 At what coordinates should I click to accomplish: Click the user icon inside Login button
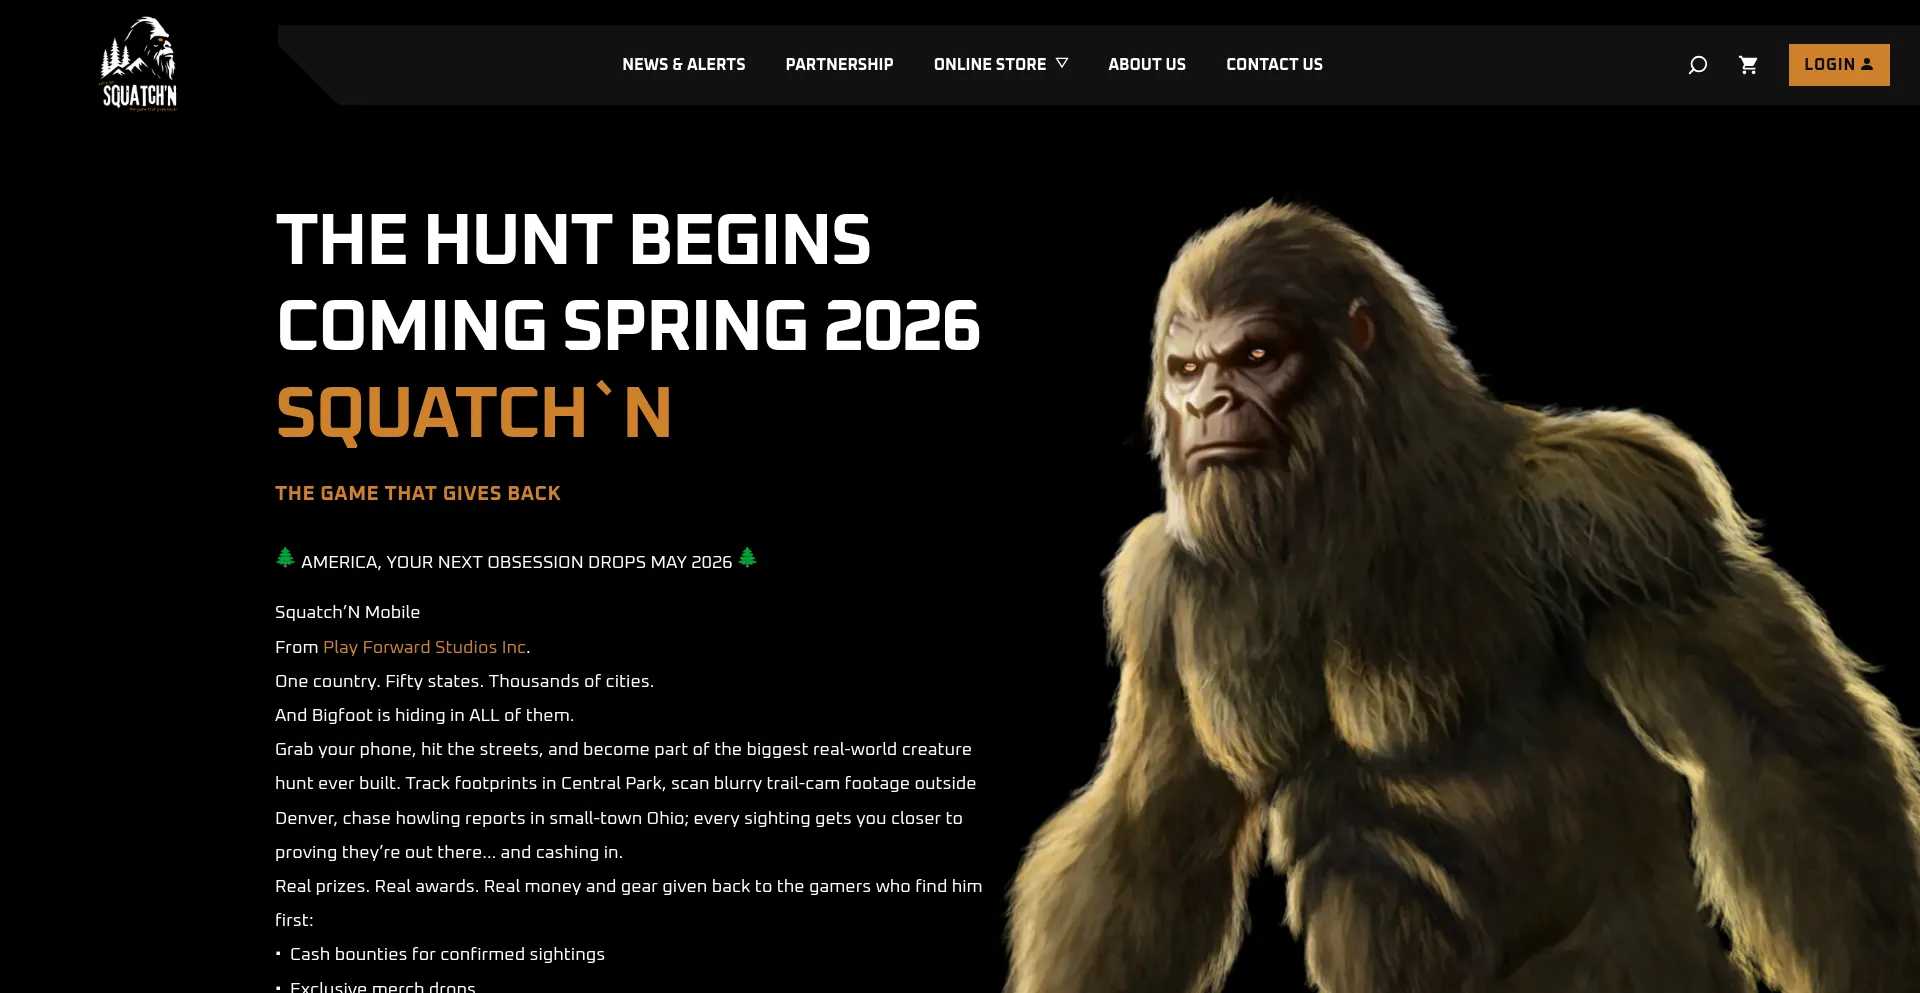tap(1866, 64)
